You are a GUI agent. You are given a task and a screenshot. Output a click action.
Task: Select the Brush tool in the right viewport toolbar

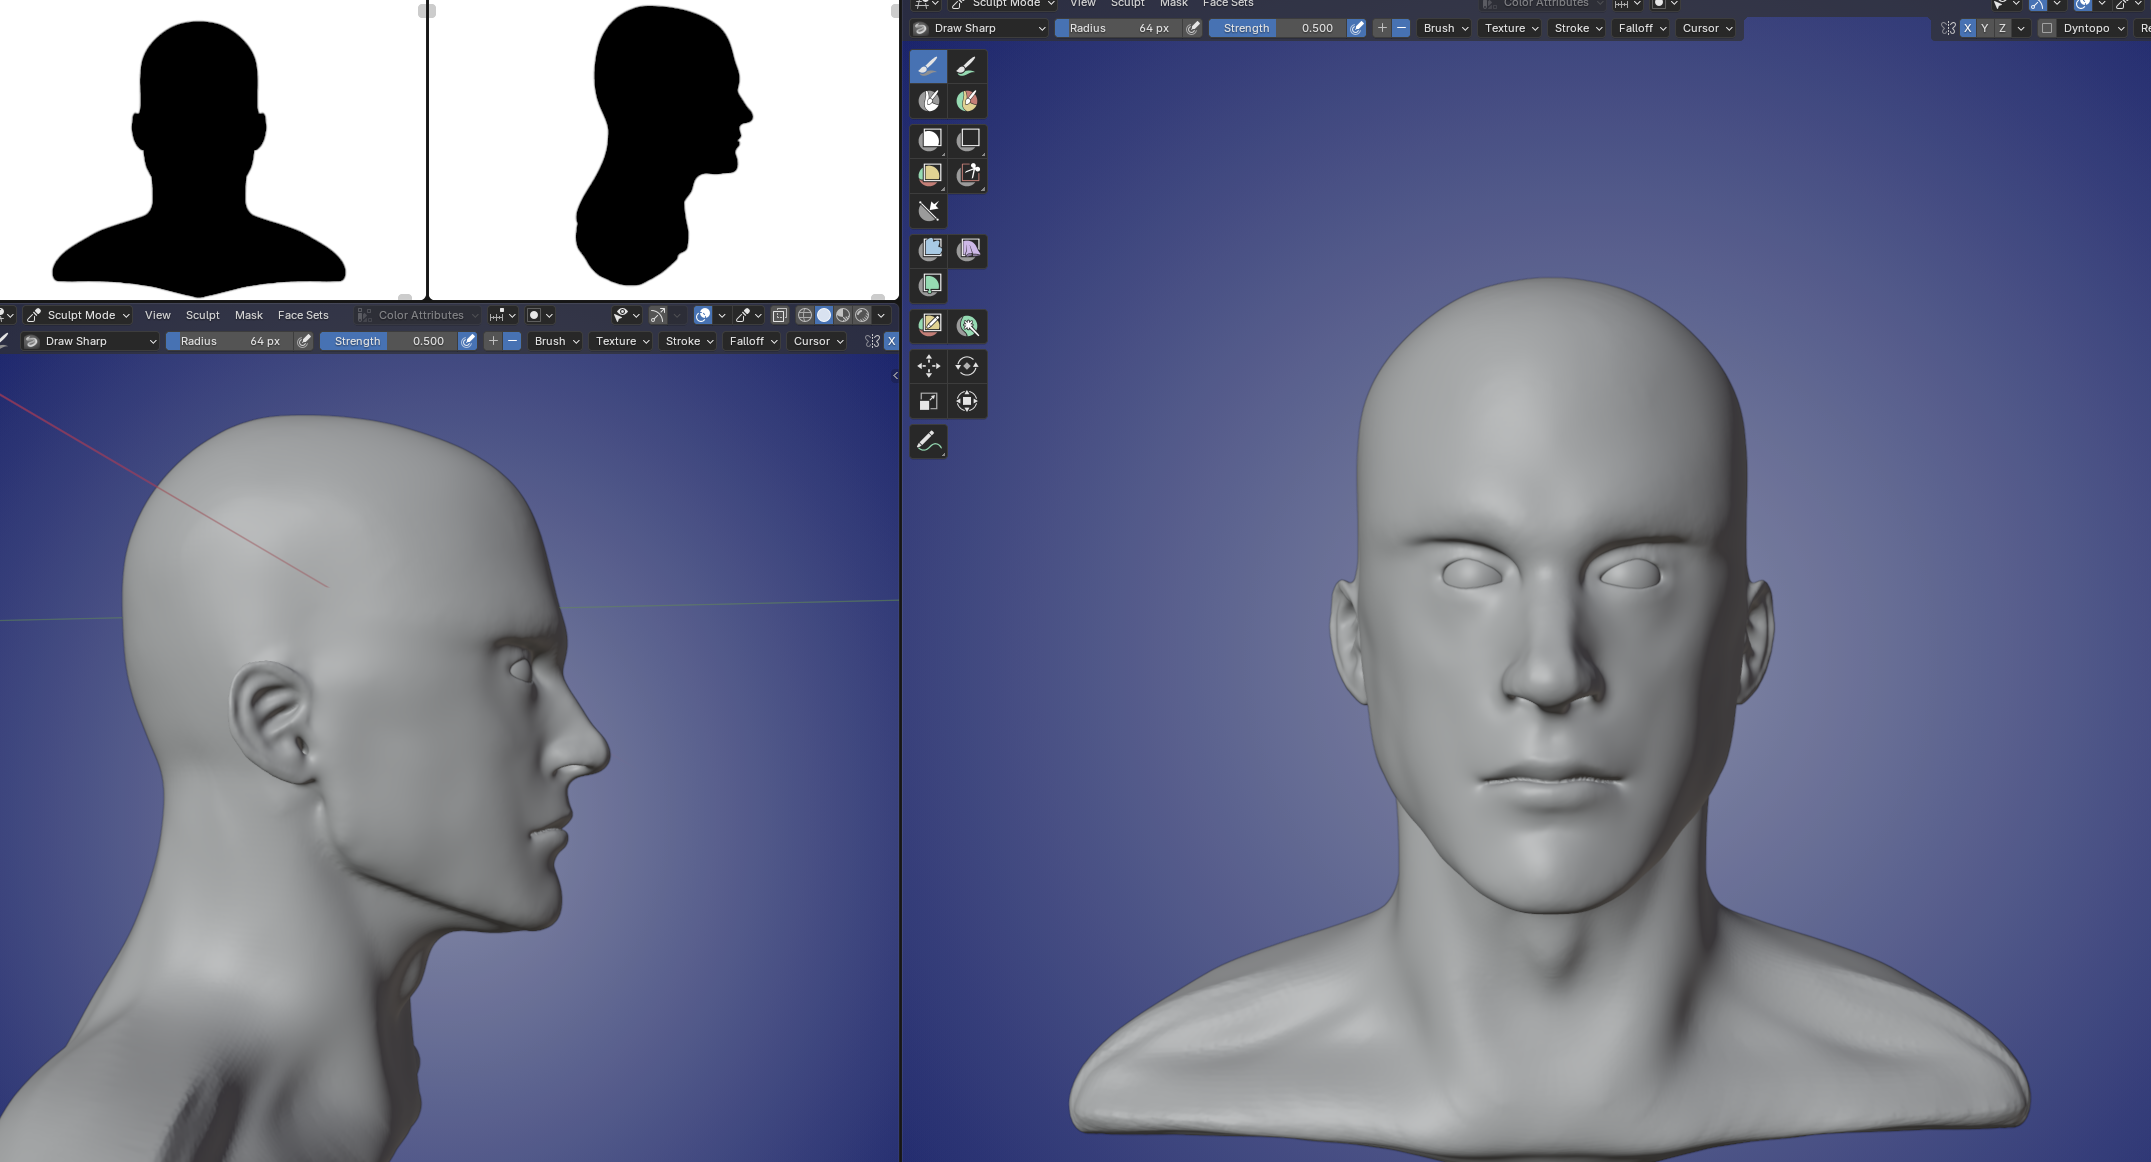928,66
